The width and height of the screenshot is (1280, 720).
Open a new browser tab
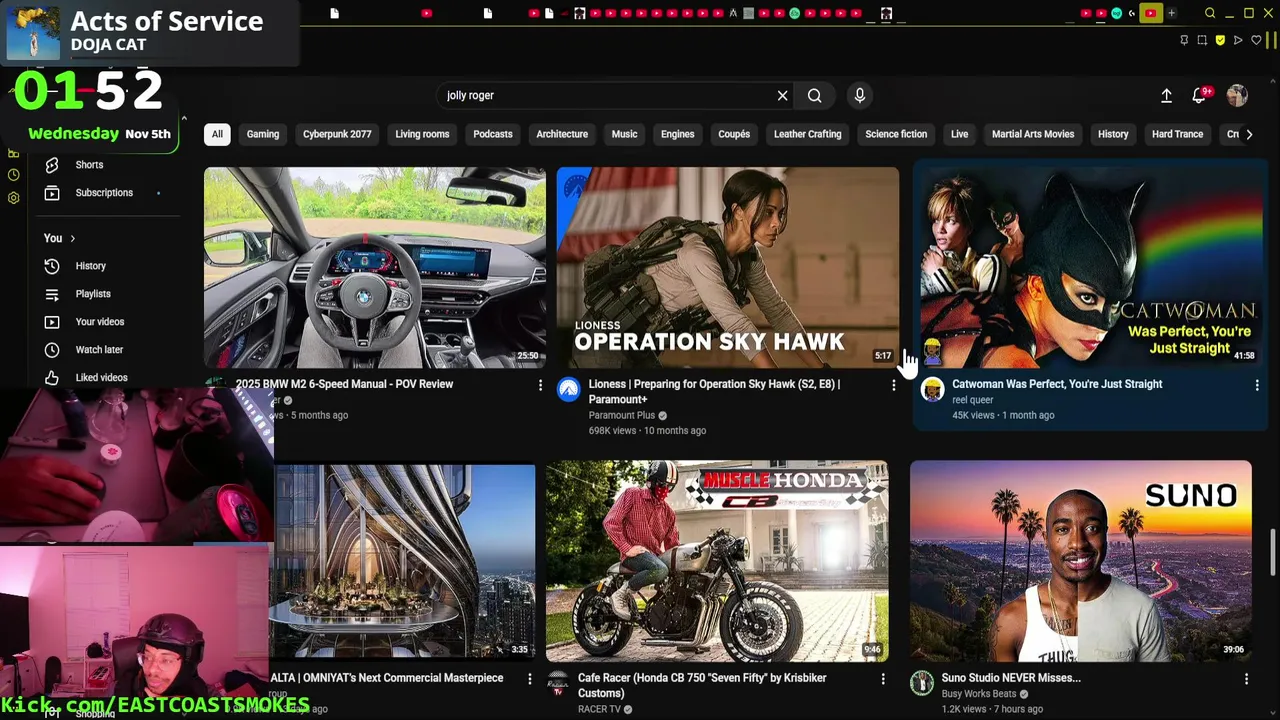(1171, 13)
